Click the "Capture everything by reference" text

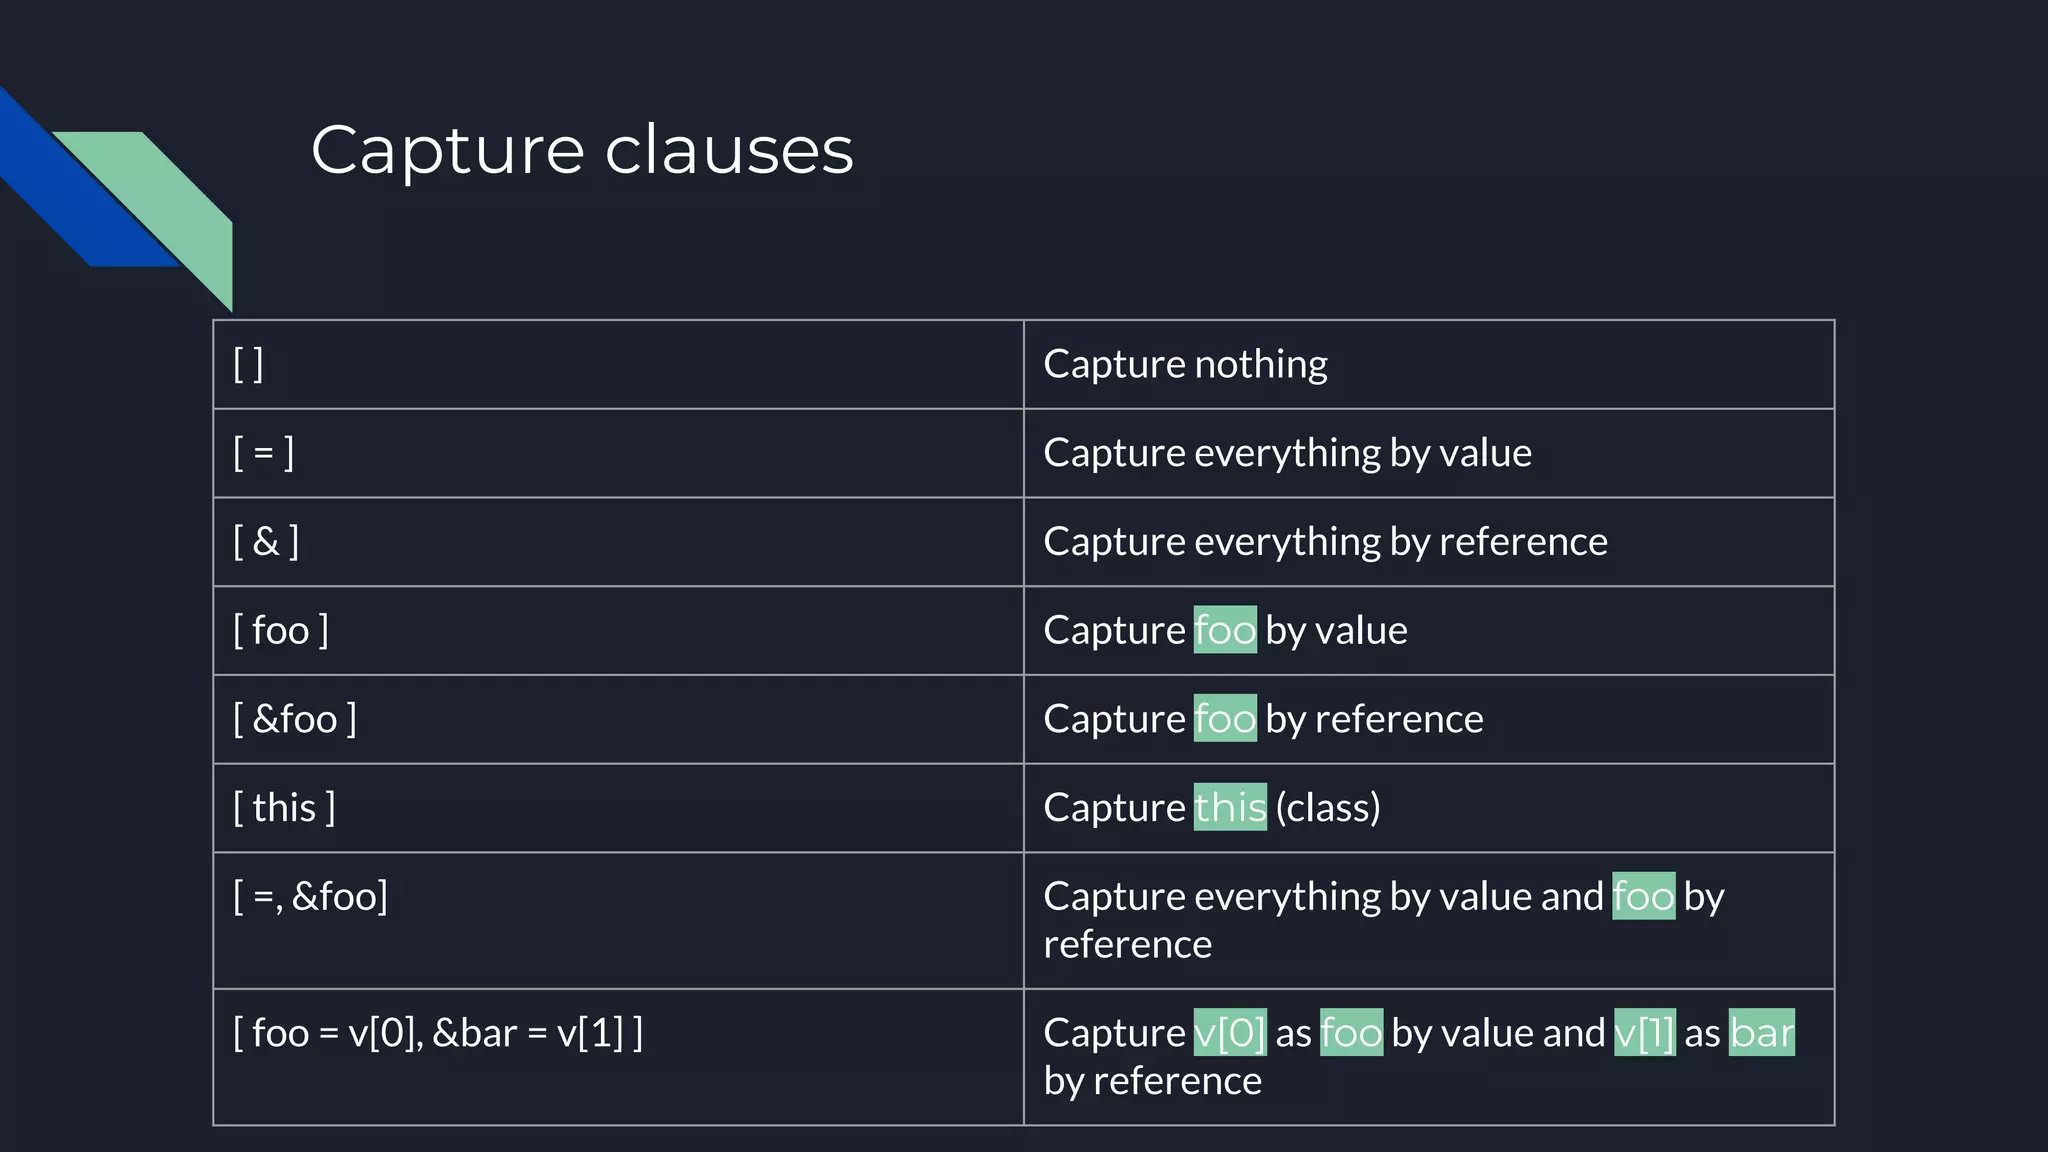(1325, 542)
